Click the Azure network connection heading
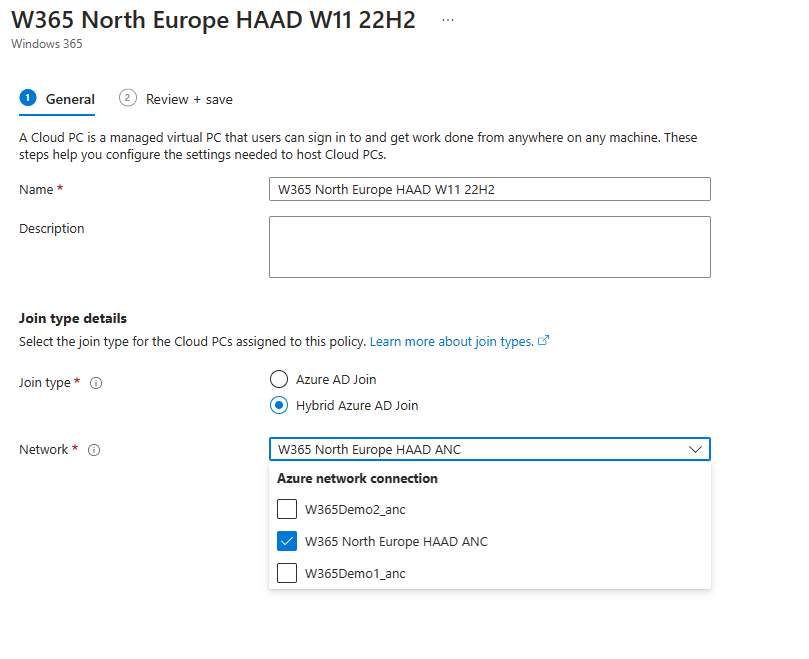 tap(357, 478)
